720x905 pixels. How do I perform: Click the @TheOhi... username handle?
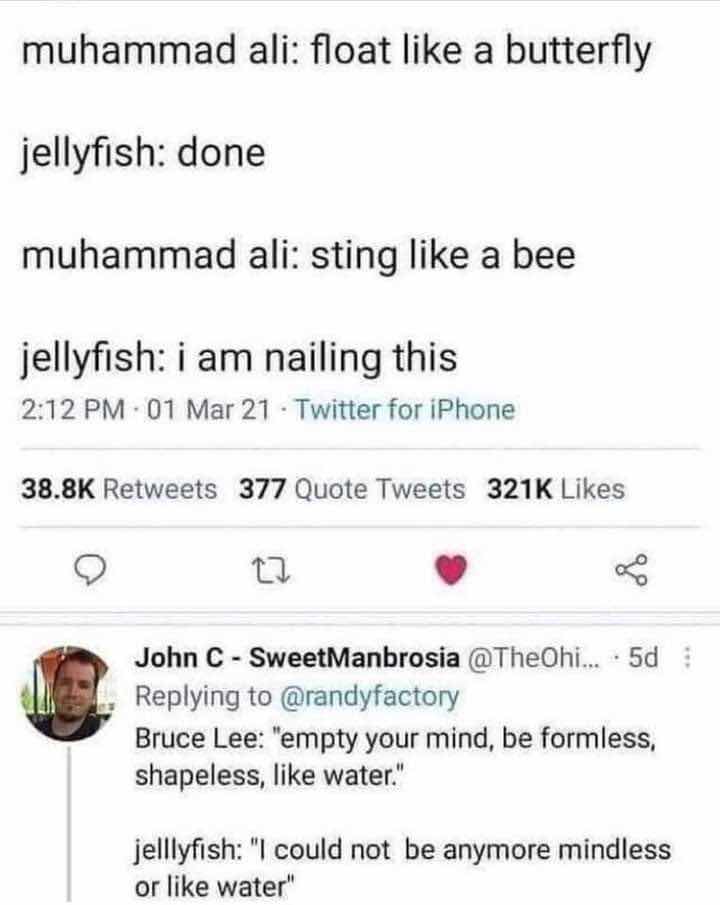click(x=534, y=657)
